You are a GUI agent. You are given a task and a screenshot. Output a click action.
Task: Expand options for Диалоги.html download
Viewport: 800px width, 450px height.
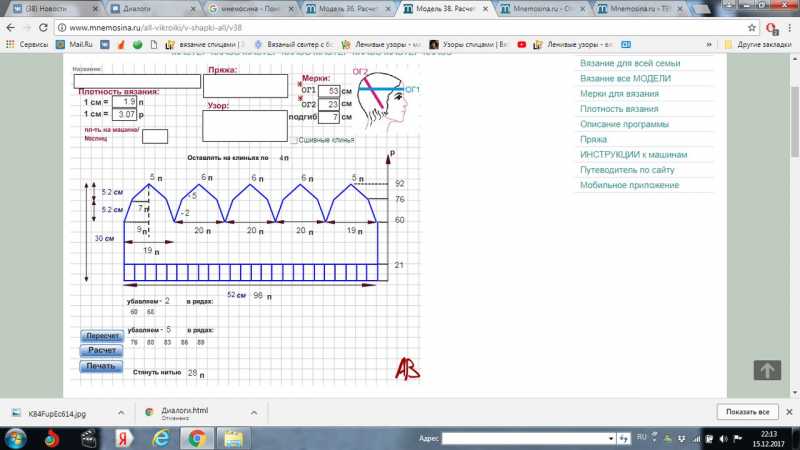(249, 412)
